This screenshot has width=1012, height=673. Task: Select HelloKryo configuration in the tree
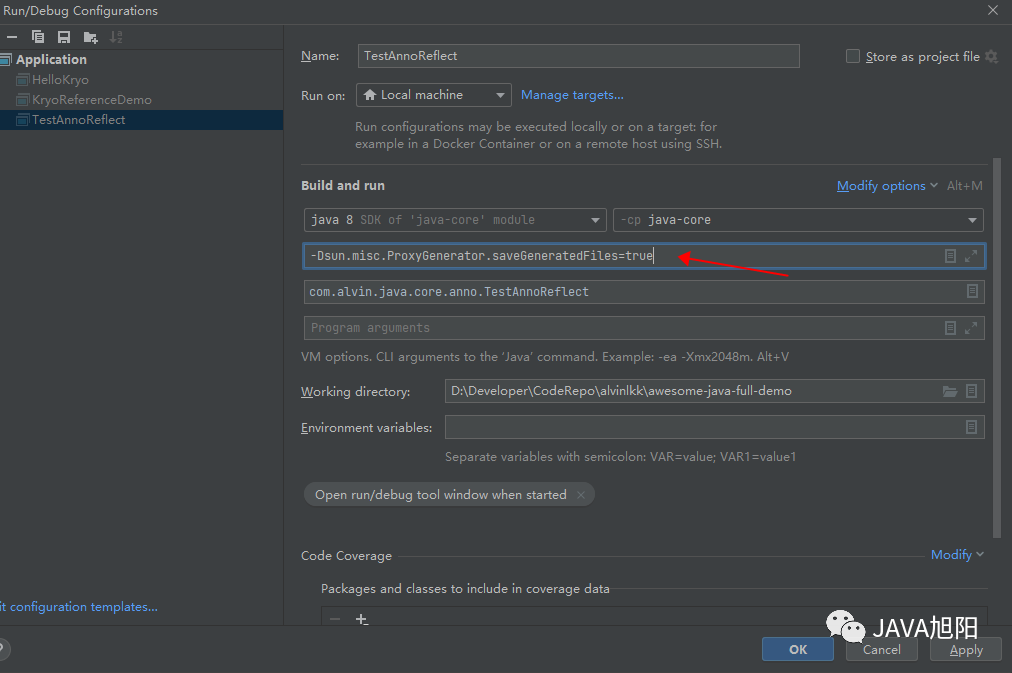pos(60,80)
